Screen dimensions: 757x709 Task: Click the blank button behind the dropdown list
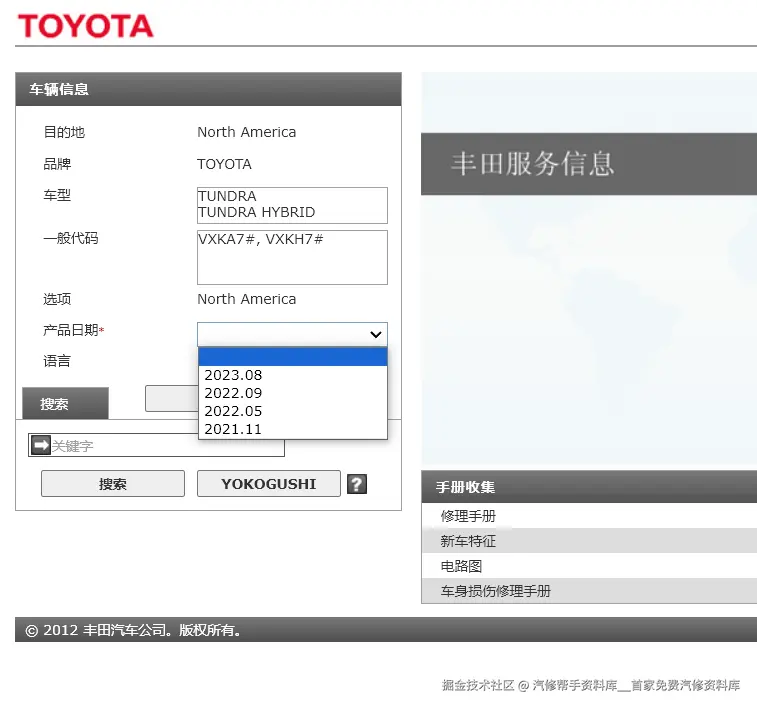coord(171,399)
